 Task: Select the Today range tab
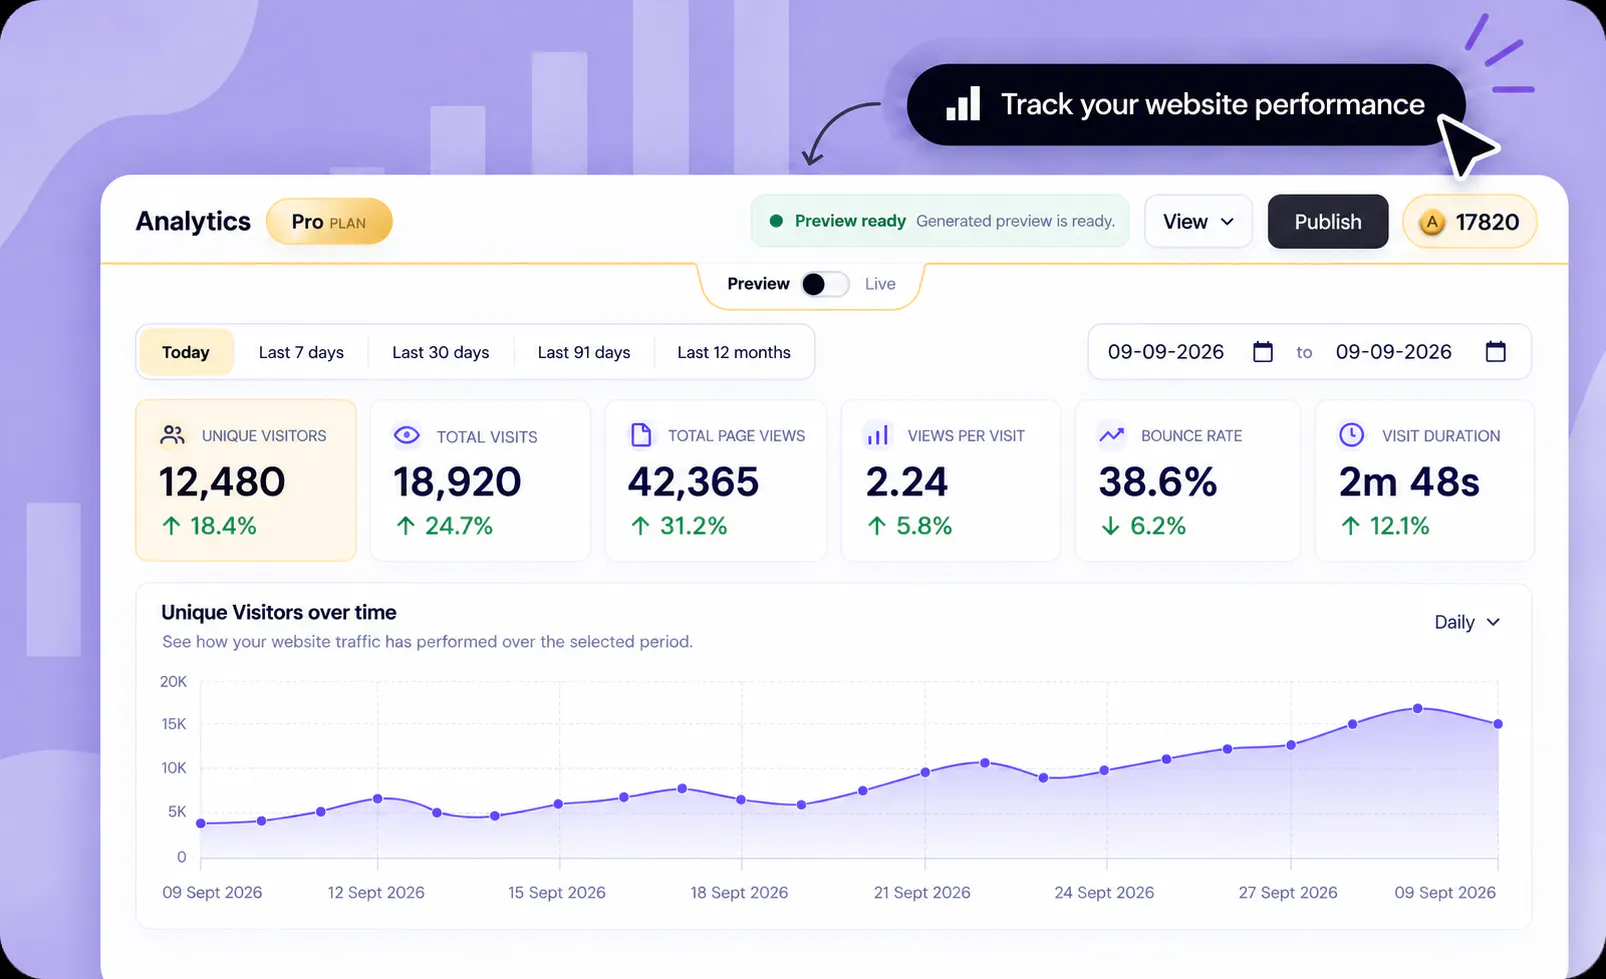coord(186,352)
